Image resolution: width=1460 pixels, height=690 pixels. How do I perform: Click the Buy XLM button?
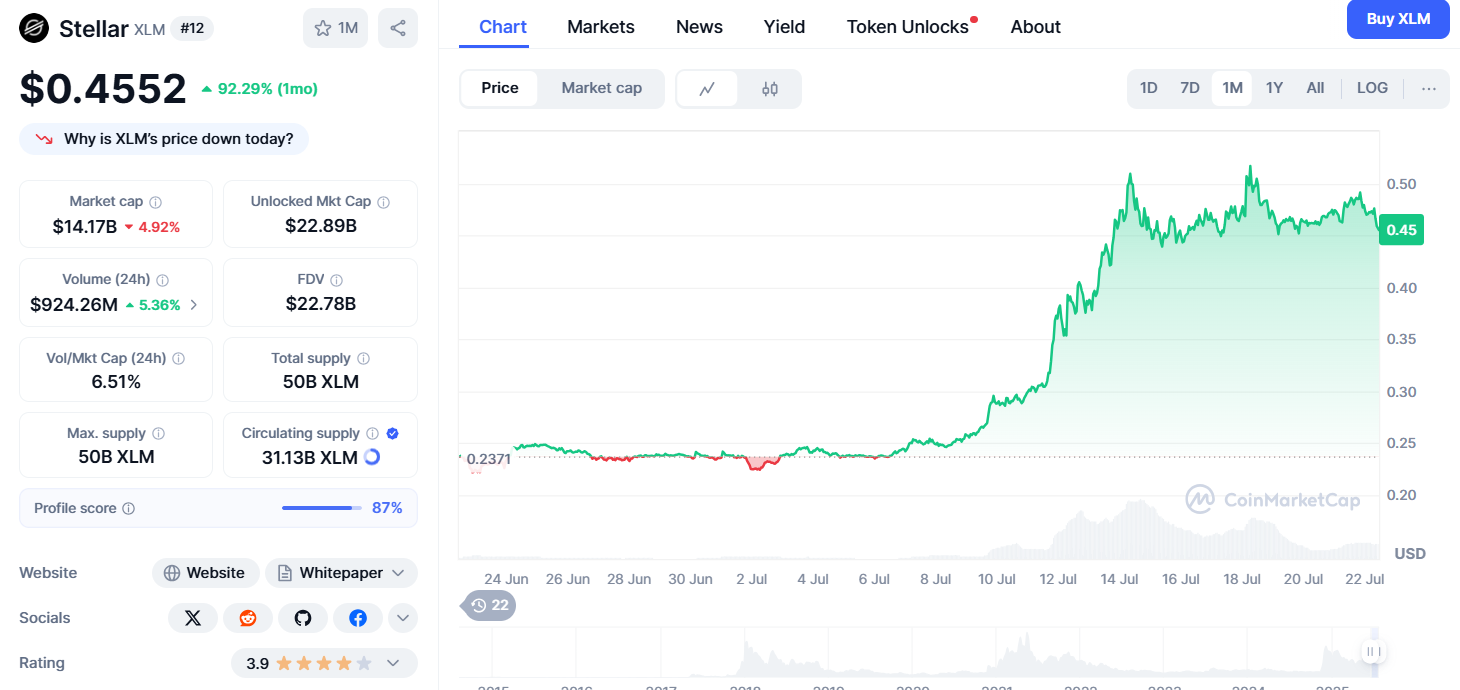(1398, 19)
